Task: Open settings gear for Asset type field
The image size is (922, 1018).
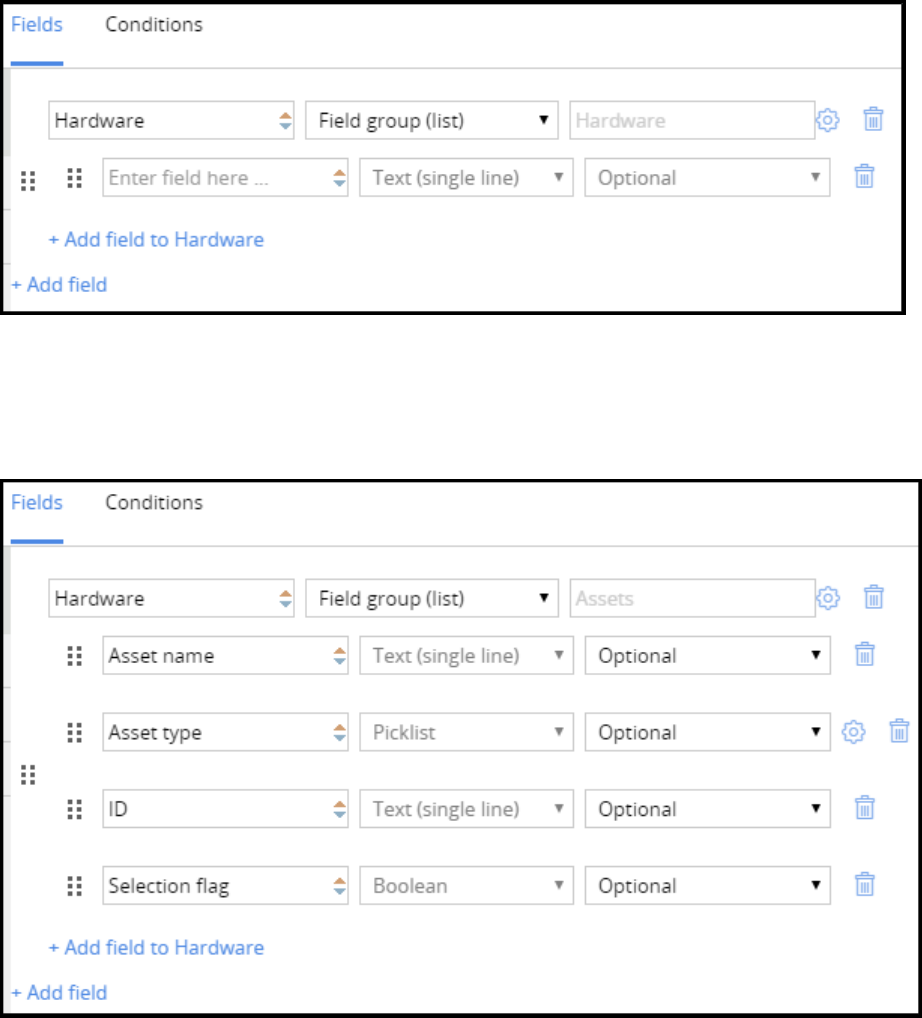Action: click(x=852, y=732)
